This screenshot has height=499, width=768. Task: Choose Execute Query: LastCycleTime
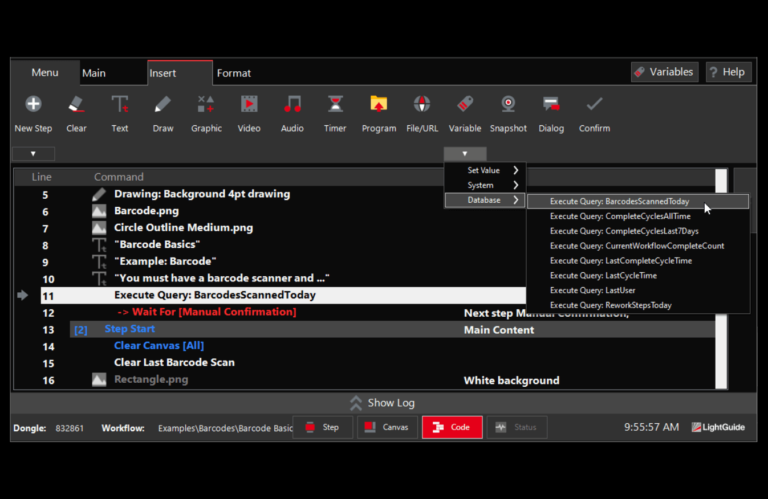pos(638,275)
